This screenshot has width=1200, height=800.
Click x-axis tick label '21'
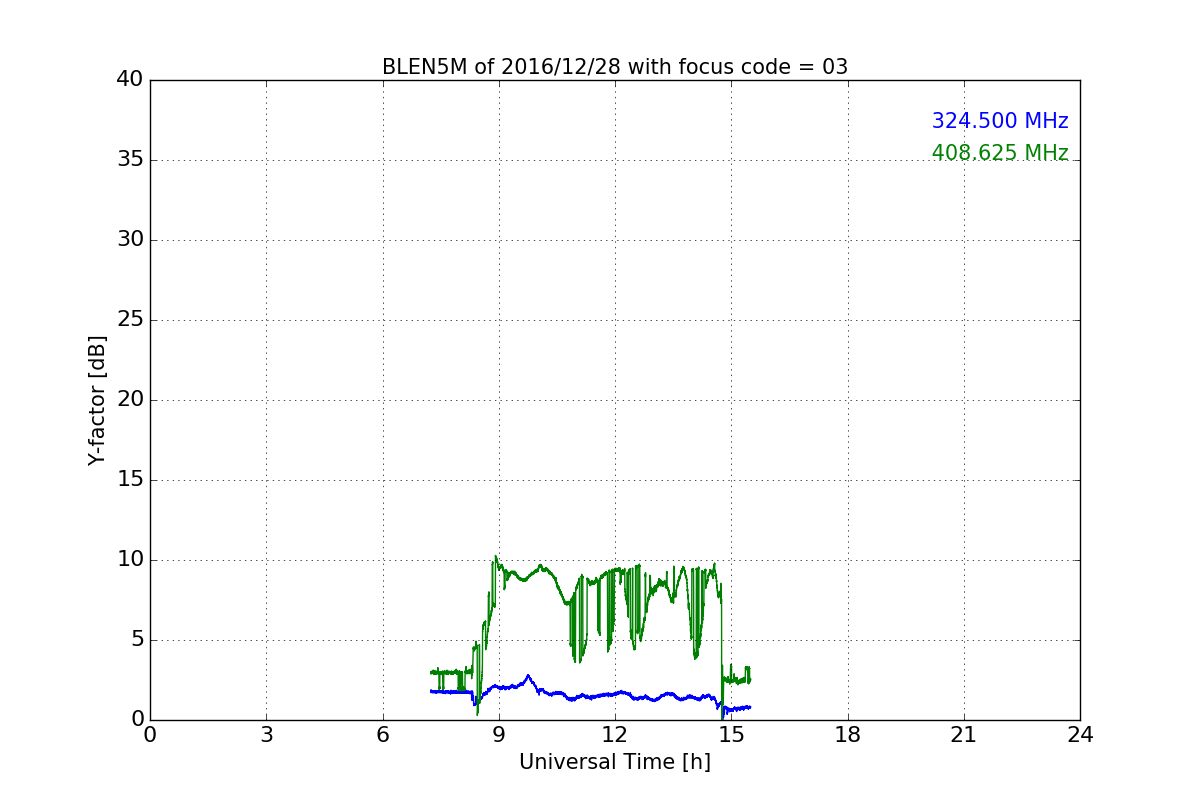[x=964, y=734]
